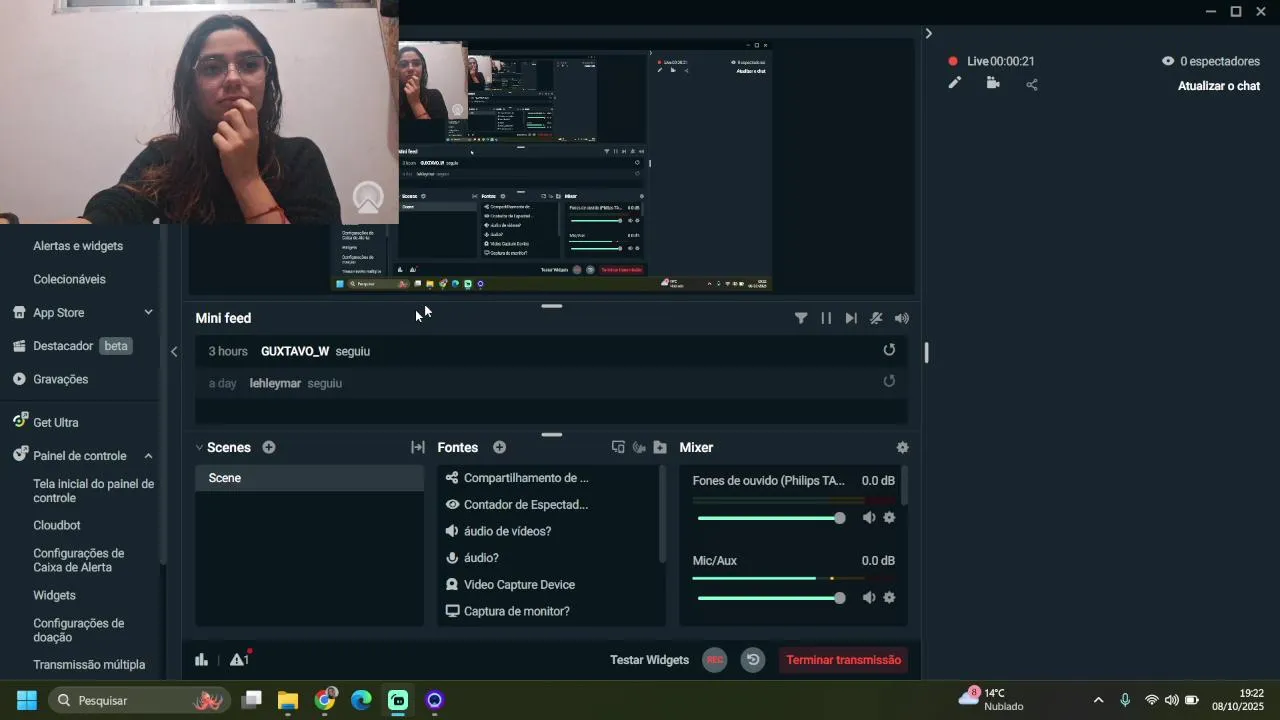Click Atualizar o chat
The width and height of the screenshot is (1280, 720).
pyautogui.click(x=1218, y=86)
